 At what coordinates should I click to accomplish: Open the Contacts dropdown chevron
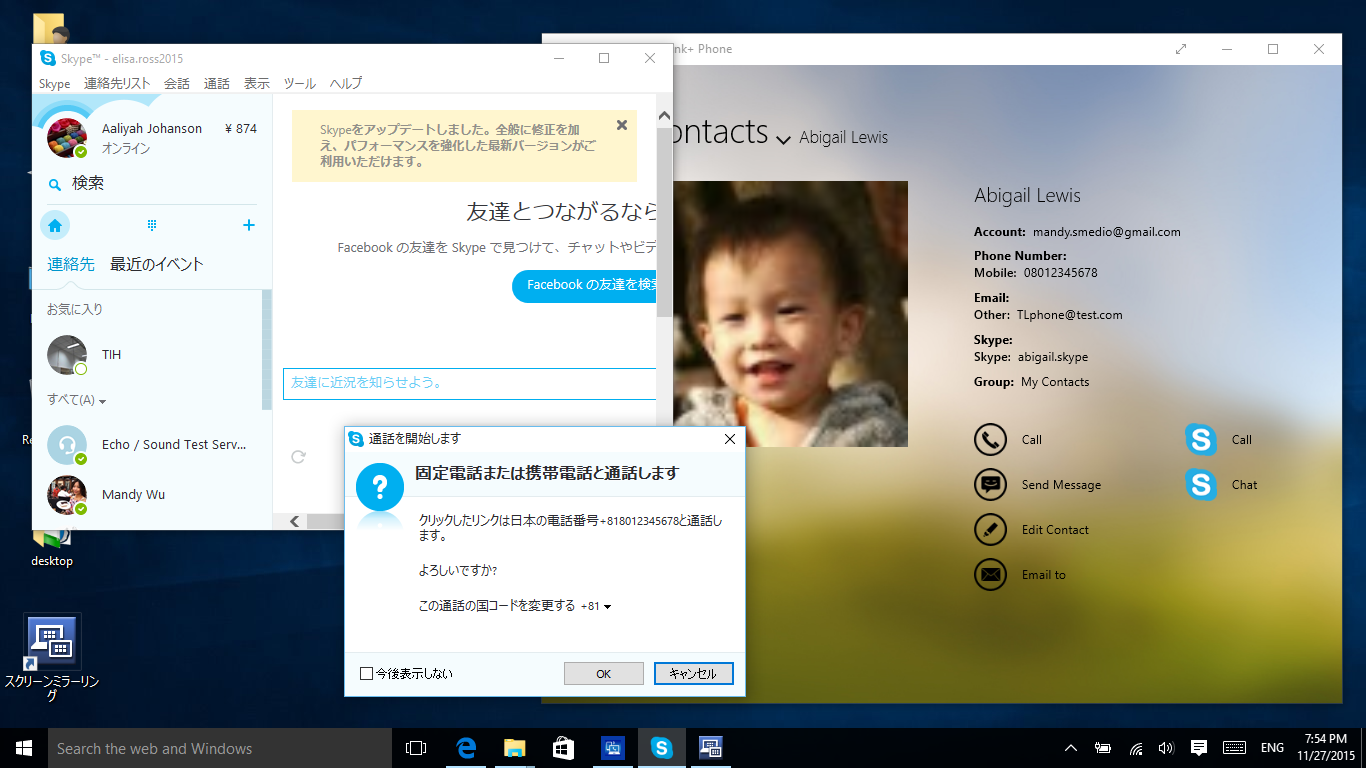coord(783,138)
